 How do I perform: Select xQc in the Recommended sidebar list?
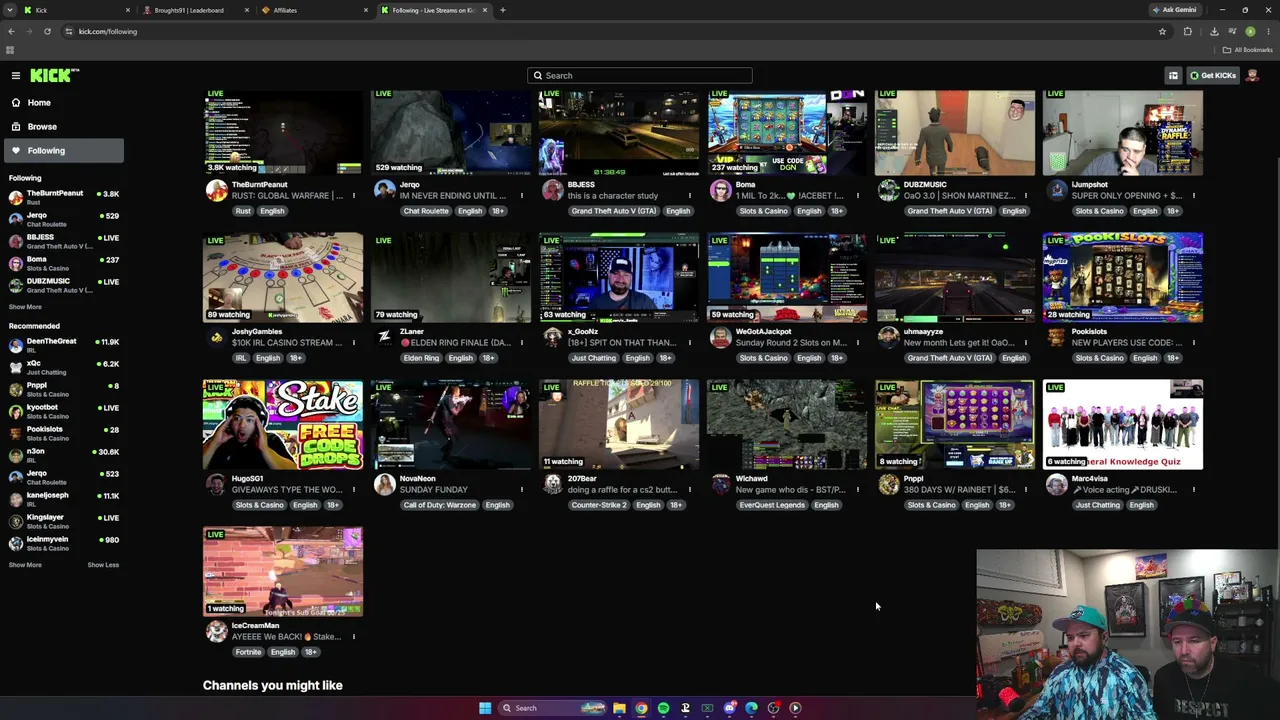click(x=64, y=368)
